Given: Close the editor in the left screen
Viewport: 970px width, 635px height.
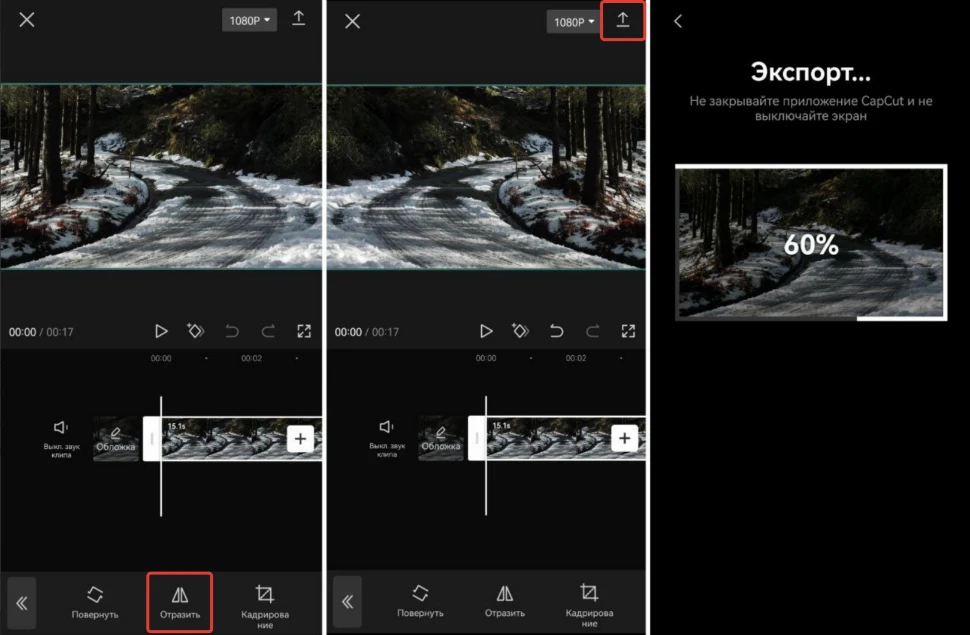Looking at the screenshot, I should coord(27,20).
